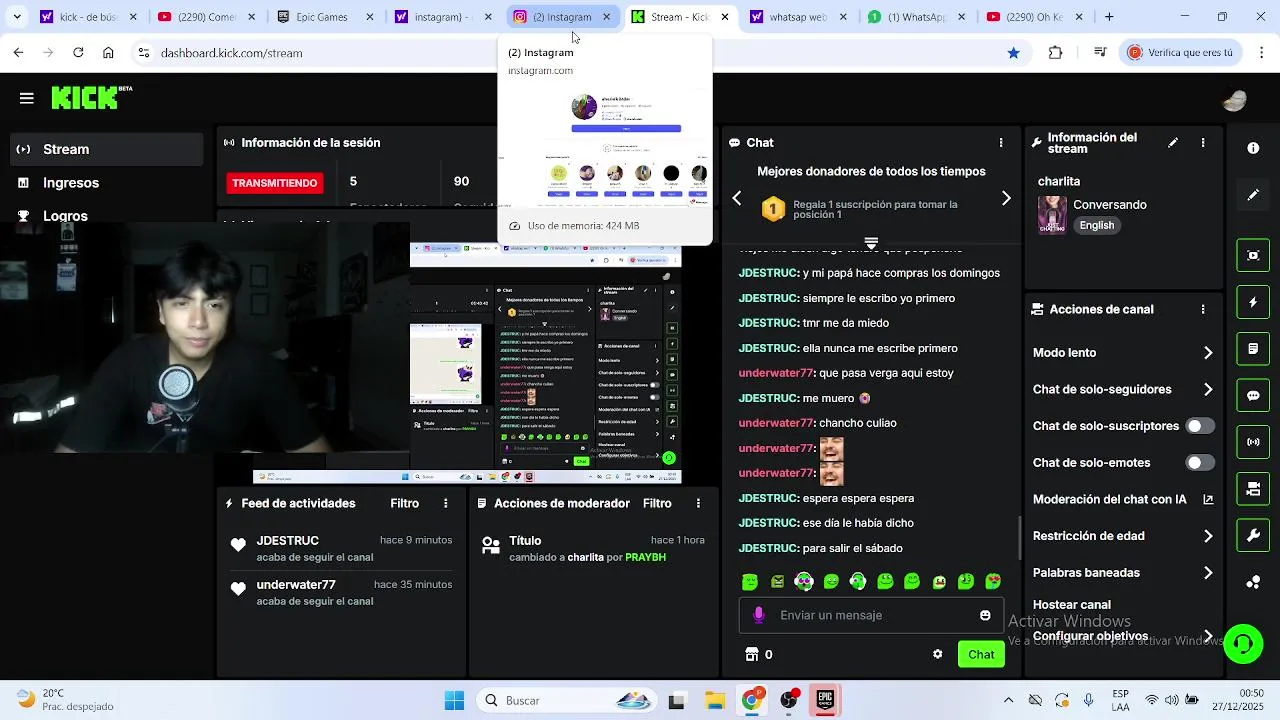
Task: Expand Restricción de edad options
Action: (x=1208, y=536)
